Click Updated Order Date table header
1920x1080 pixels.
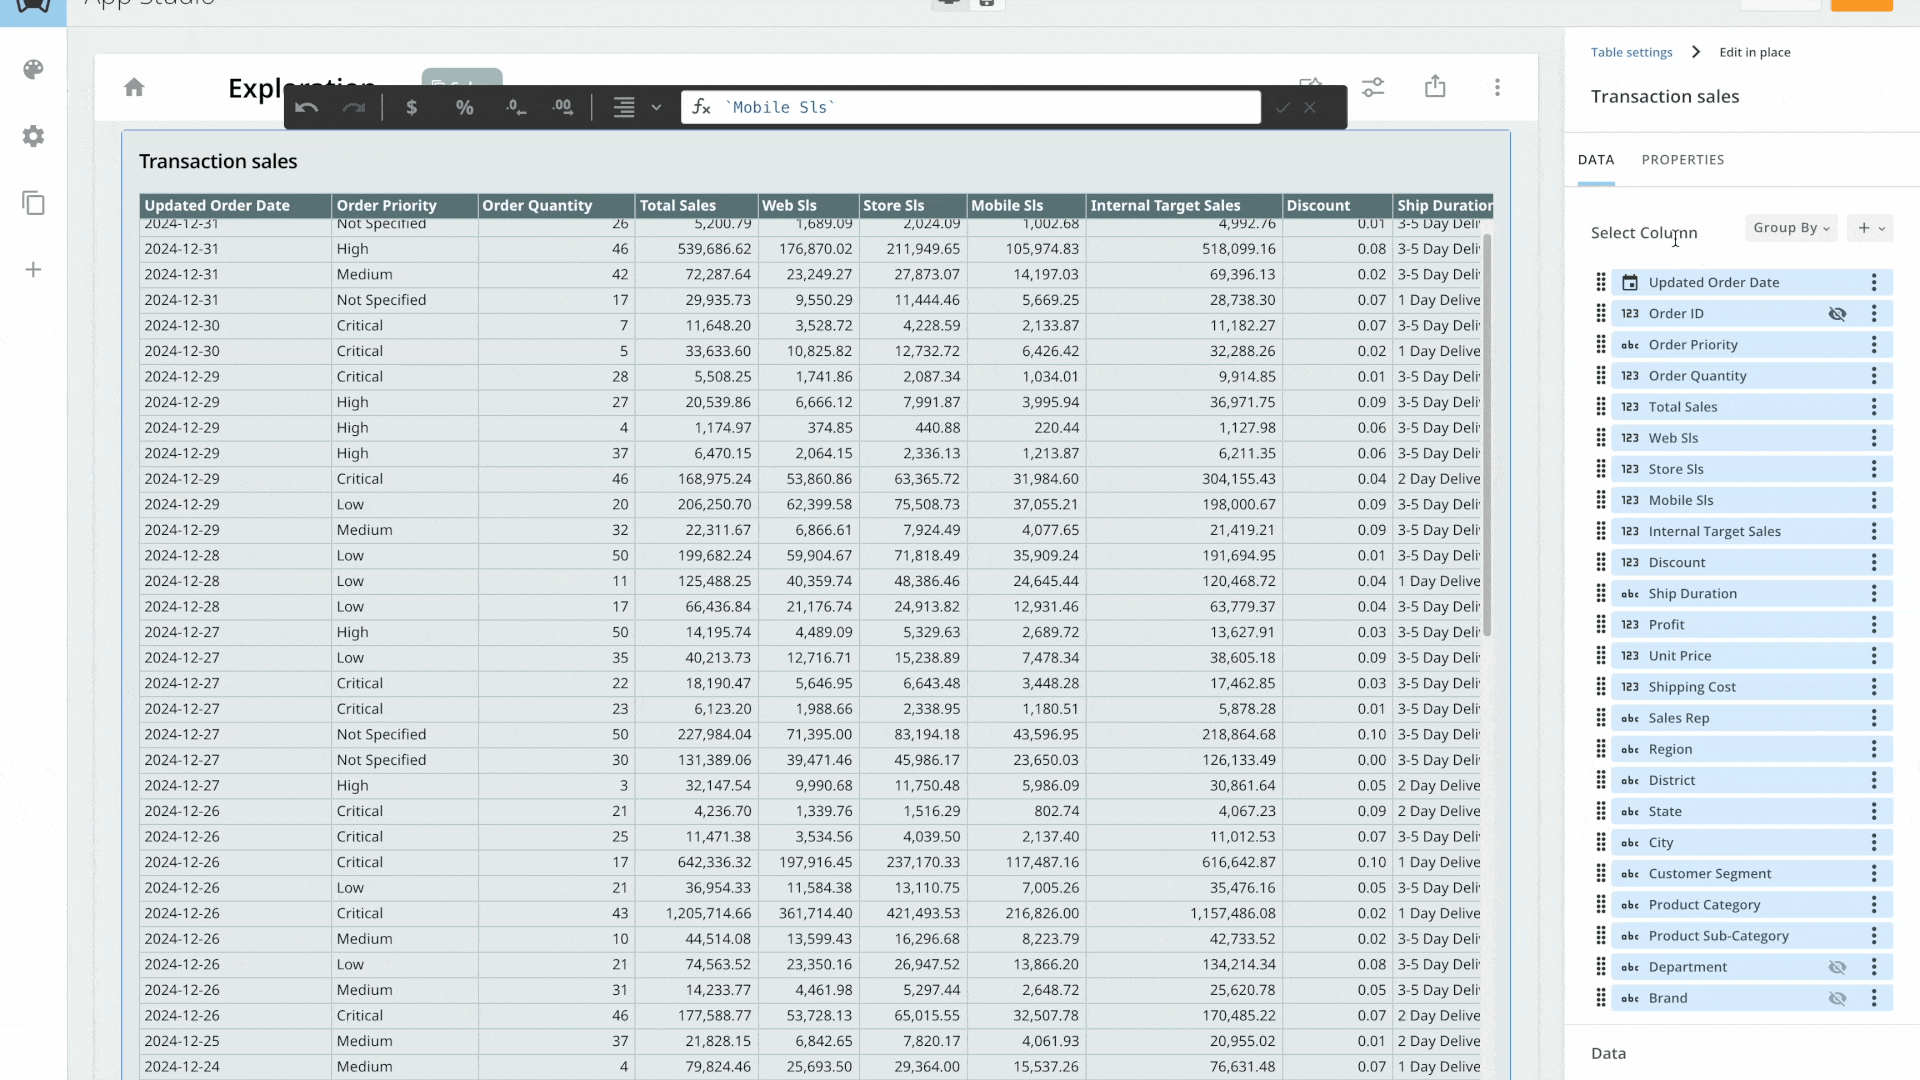pyautogui.click(x=235, y=205)
